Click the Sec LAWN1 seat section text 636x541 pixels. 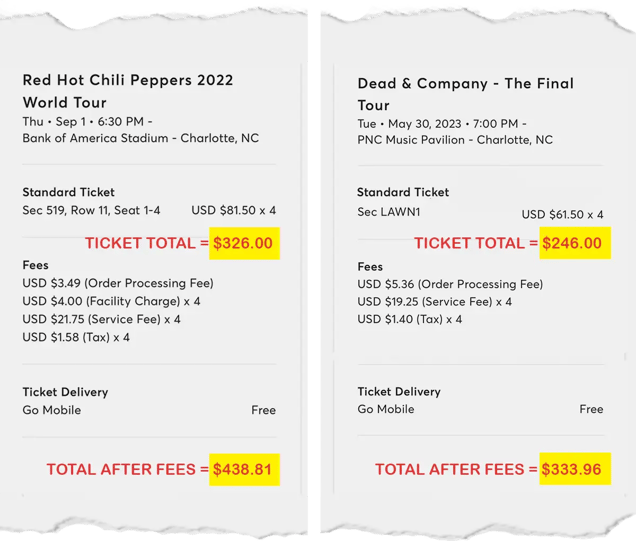pos(389,212)
